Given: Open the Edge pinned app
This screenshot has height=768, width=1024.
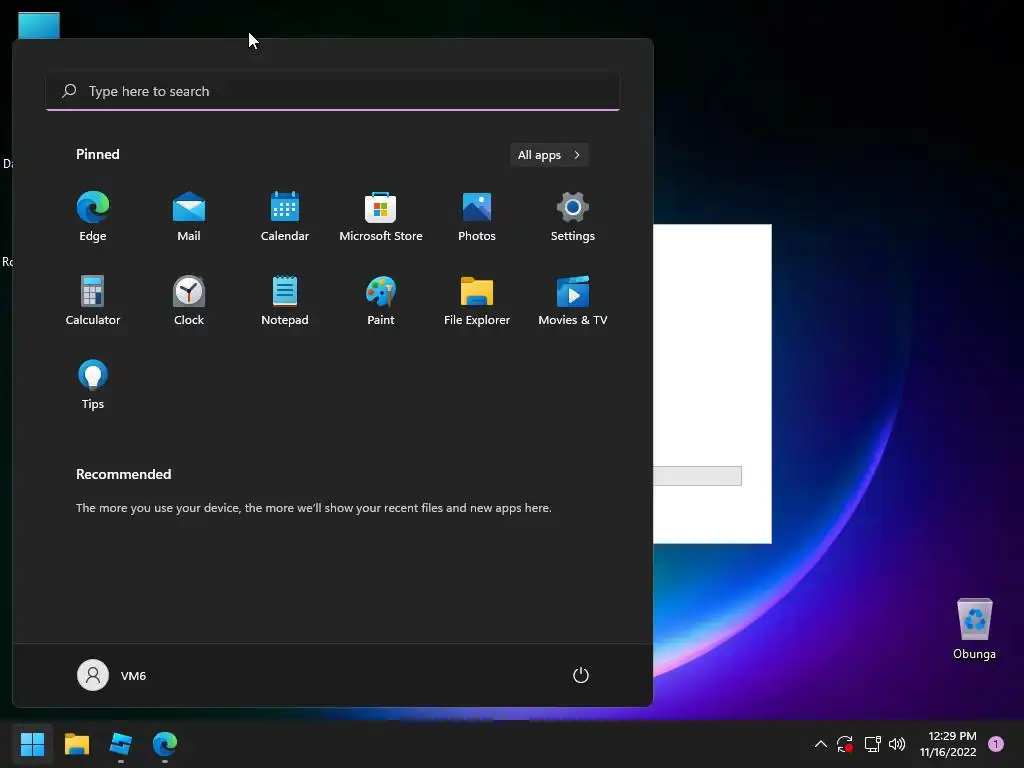Looking at the screenshot, I should pyautogui.click(x=93, y=217).
